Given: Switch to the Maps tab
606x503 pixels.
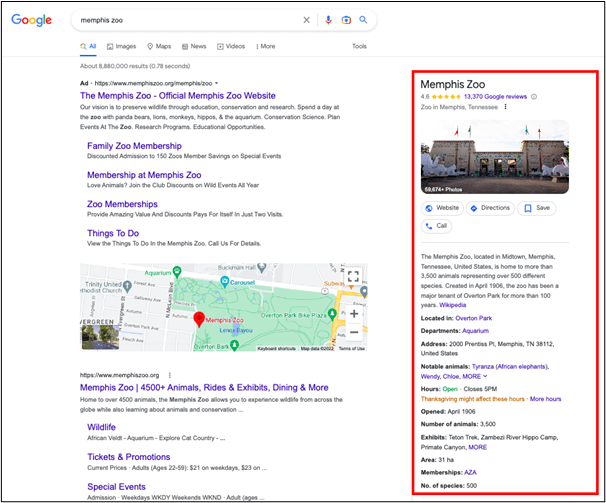Looking at the screenshot, I should [x=159, y=46].
